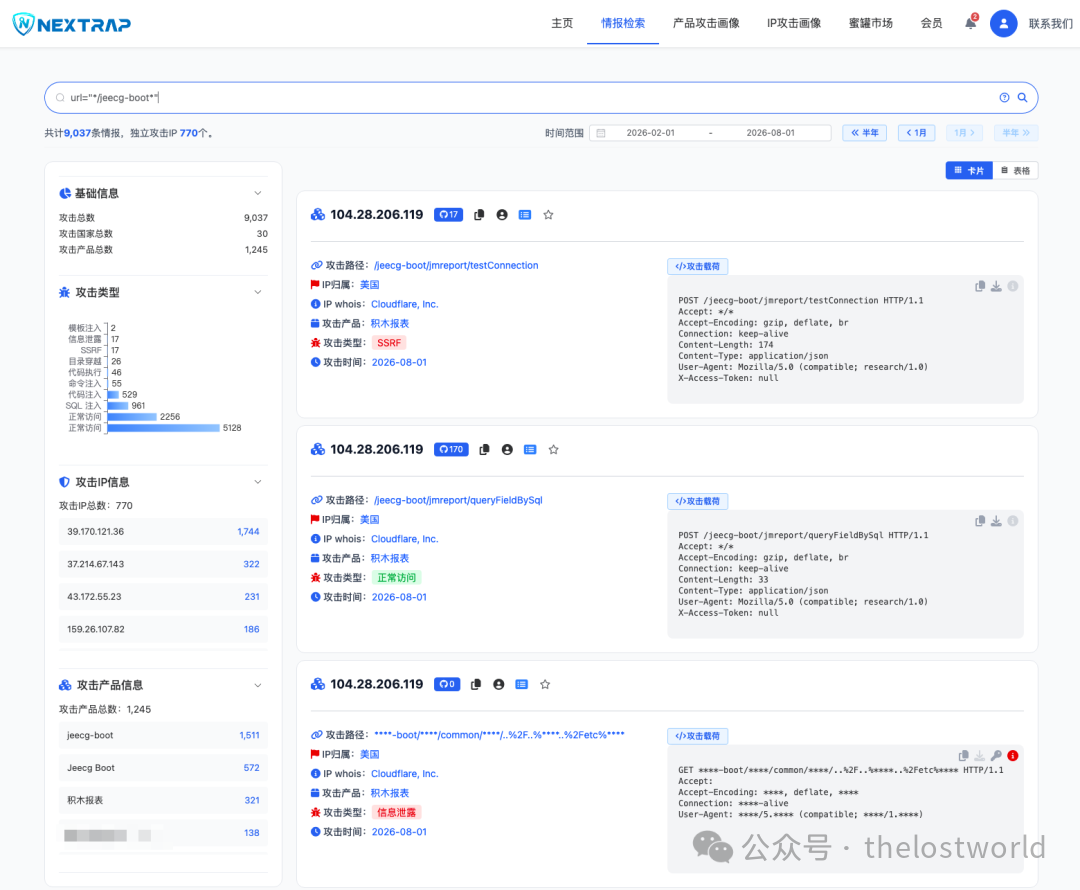
Task: Show info for testConnection payload
Action: click(1012, 287)
